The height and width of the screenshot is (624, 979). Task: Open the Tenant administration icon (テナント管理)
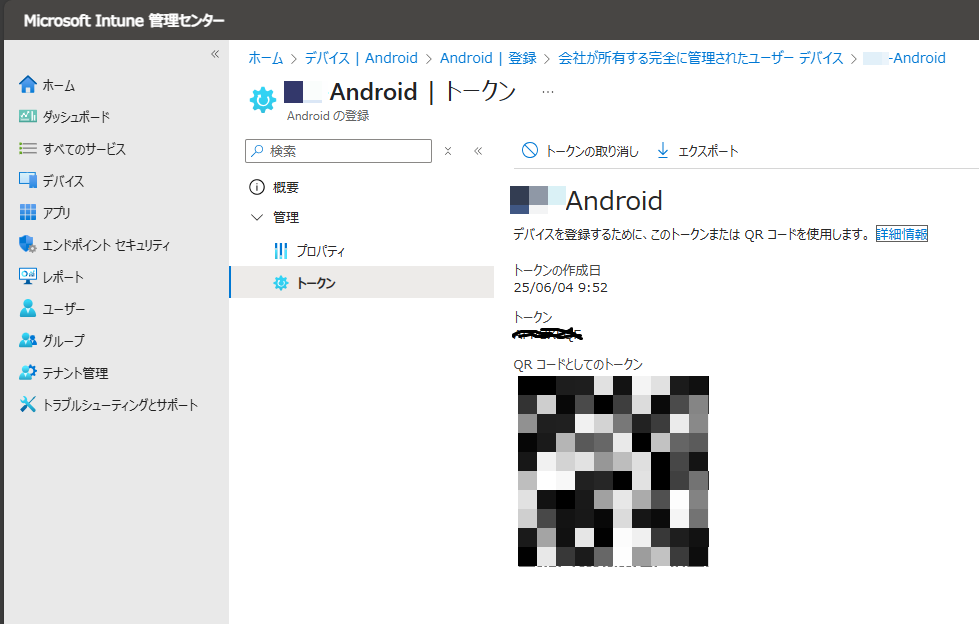pos(27,372)
